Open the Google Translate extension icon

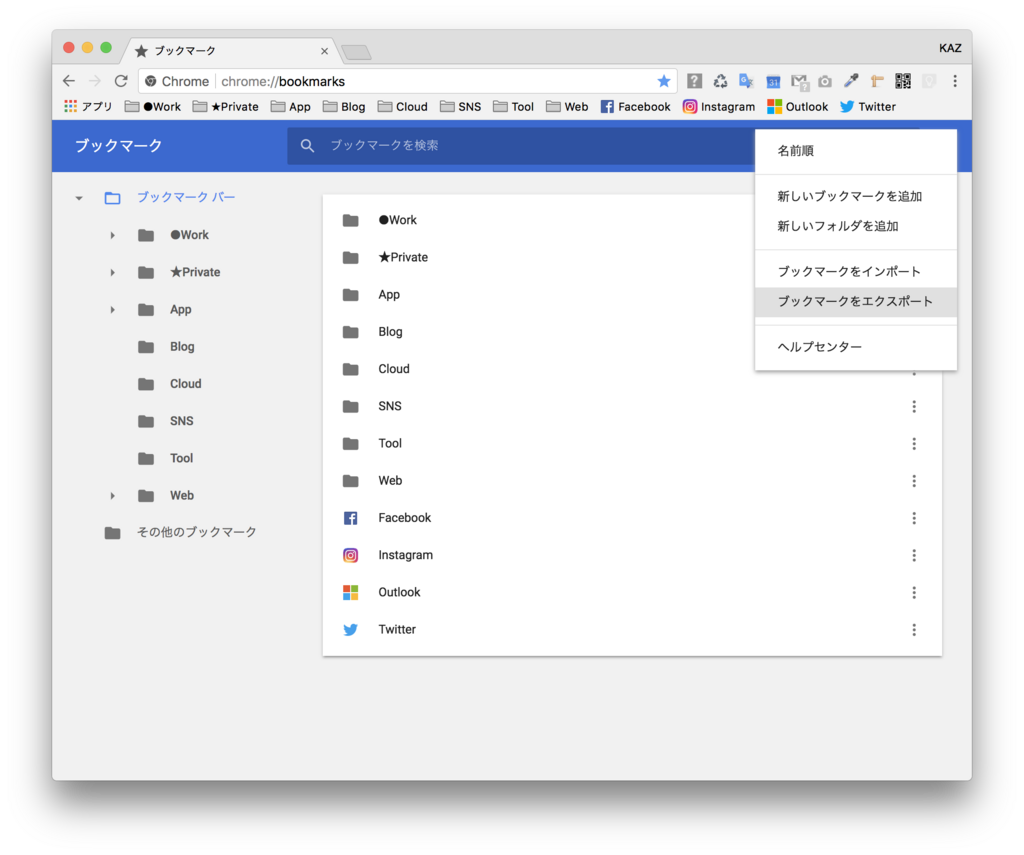(x=746, y=81)
